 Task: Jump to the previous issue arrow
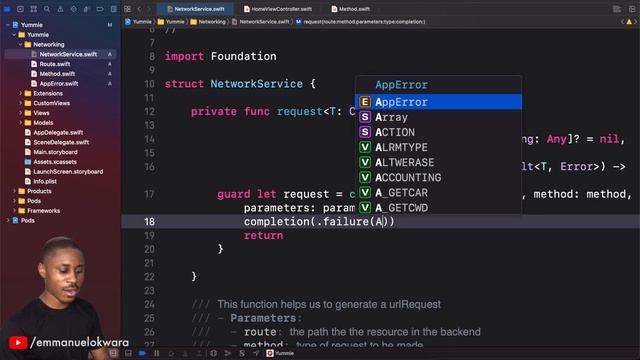click(x=622, y=22)
